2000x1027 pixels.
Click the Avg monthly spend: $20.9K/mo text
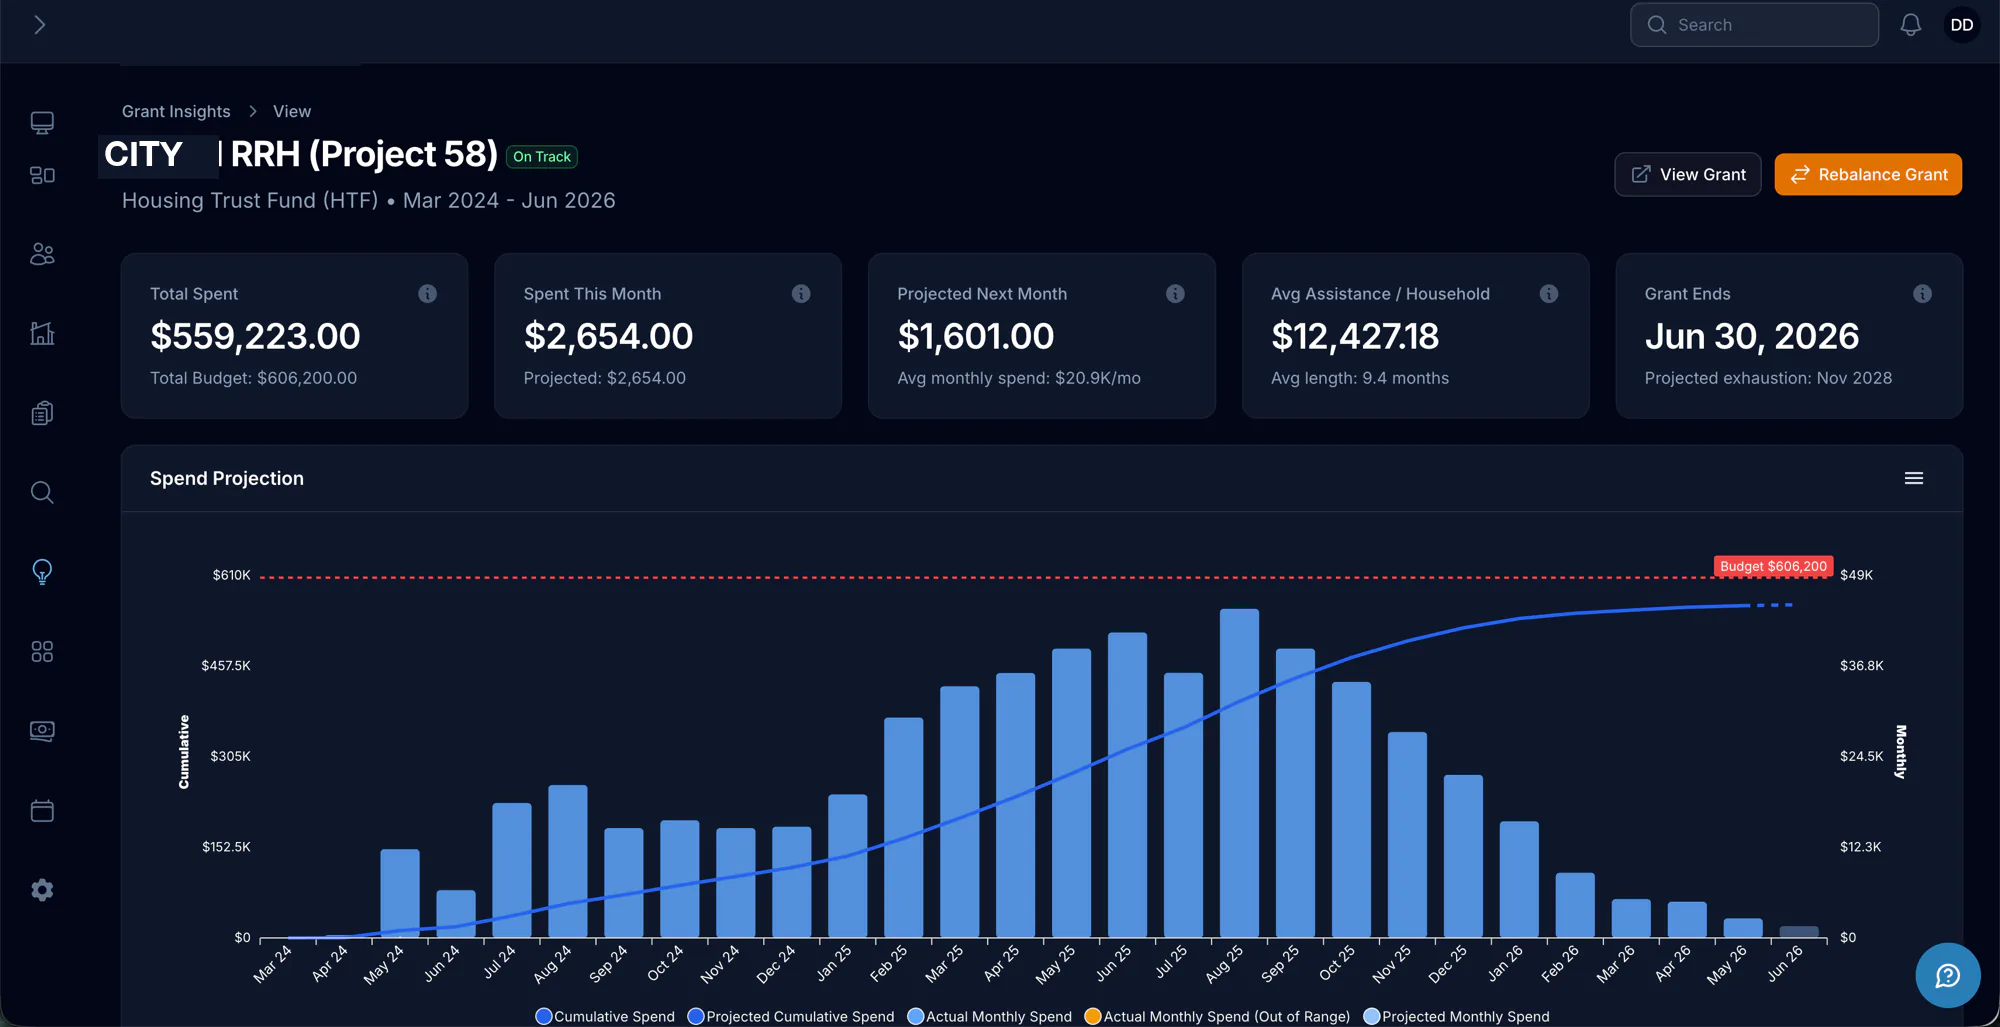click(1019, 378)
